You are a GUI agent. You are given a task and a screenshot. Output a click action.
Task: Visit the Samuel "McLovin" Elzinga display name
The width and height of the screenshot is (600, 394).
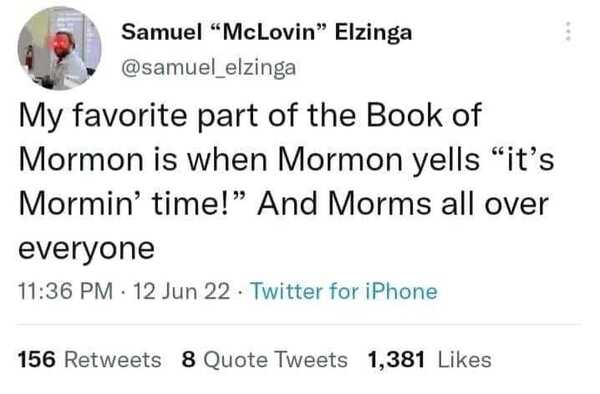point(267,32)
